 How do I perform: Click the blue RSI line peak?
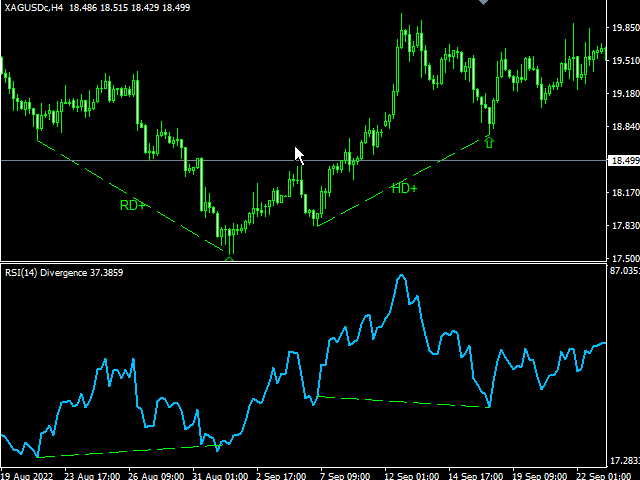pos(402,277)
